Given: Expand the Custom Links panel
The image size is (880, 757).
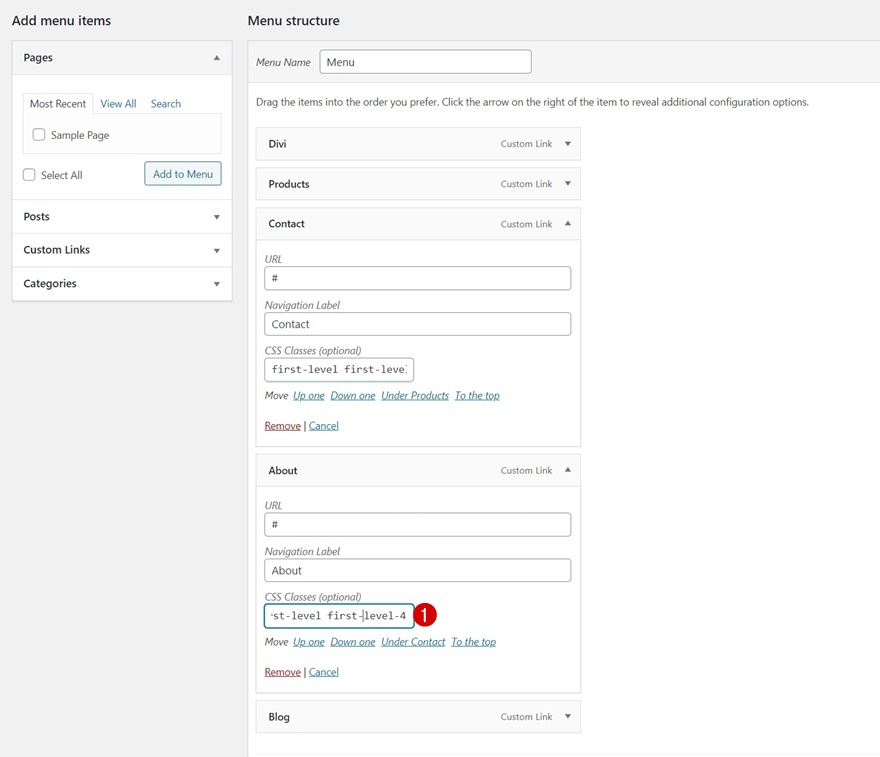Looking at the screenshot, I should point(216,251).
